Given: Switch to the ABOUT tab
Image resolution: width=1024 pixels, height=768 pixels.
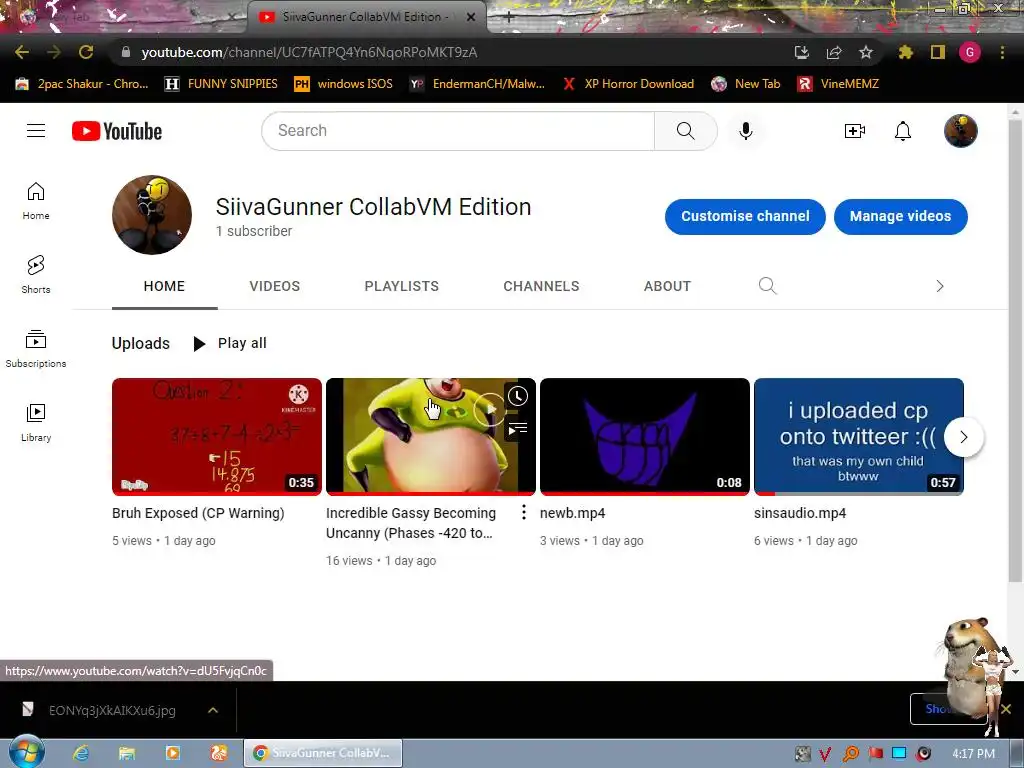Looking at the screenshot, I should (667, 286).
